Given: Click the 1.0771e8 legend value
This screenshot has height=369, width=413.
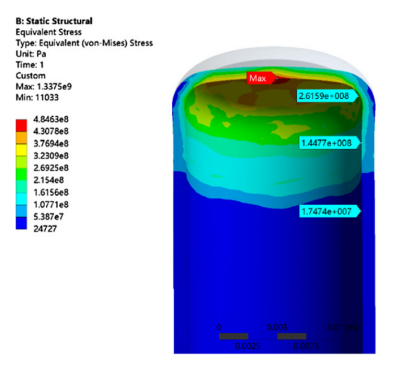Looking at the screenshot, I should tap(51, 204).
